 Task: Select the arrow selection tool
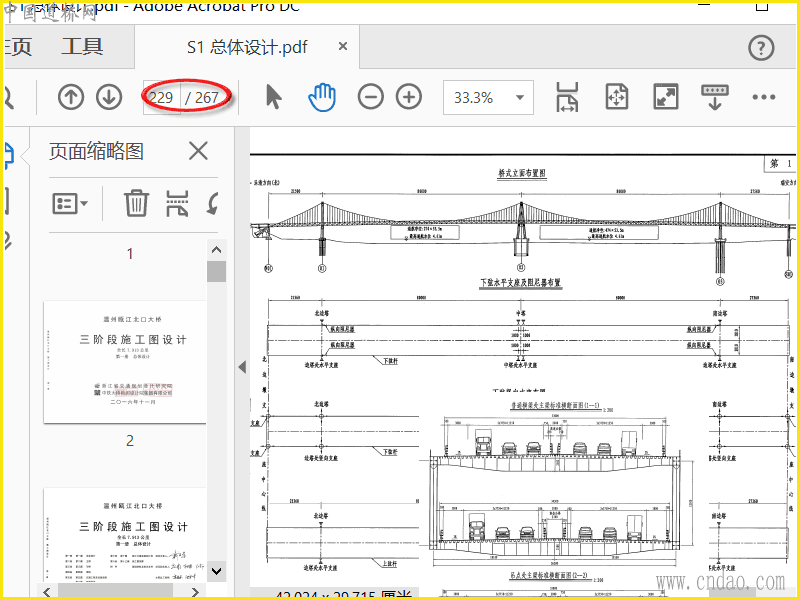pos(273,97)
